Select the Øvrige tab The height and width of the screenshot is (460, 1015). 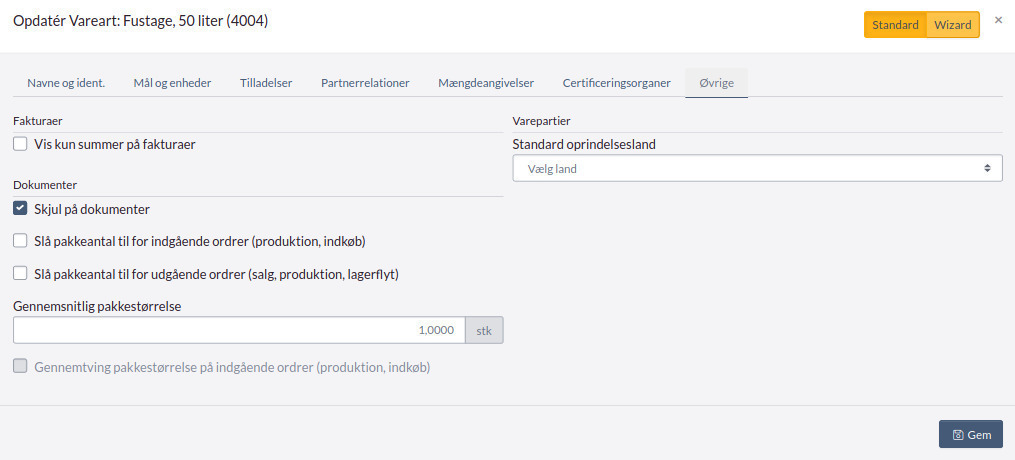click(716, 83)
